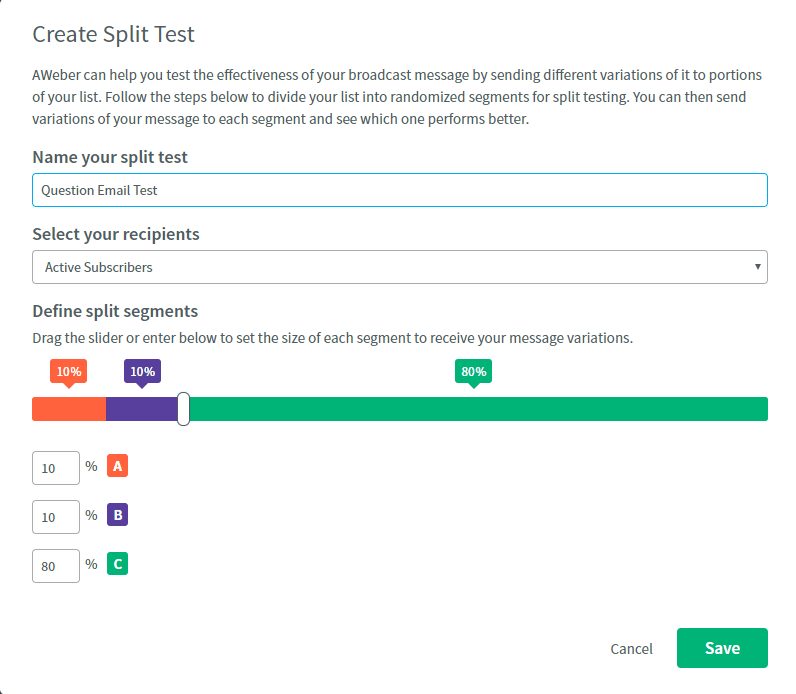
Task: Click the green 80% slider label
Action: pyautogui.click(x=474, y=372)
